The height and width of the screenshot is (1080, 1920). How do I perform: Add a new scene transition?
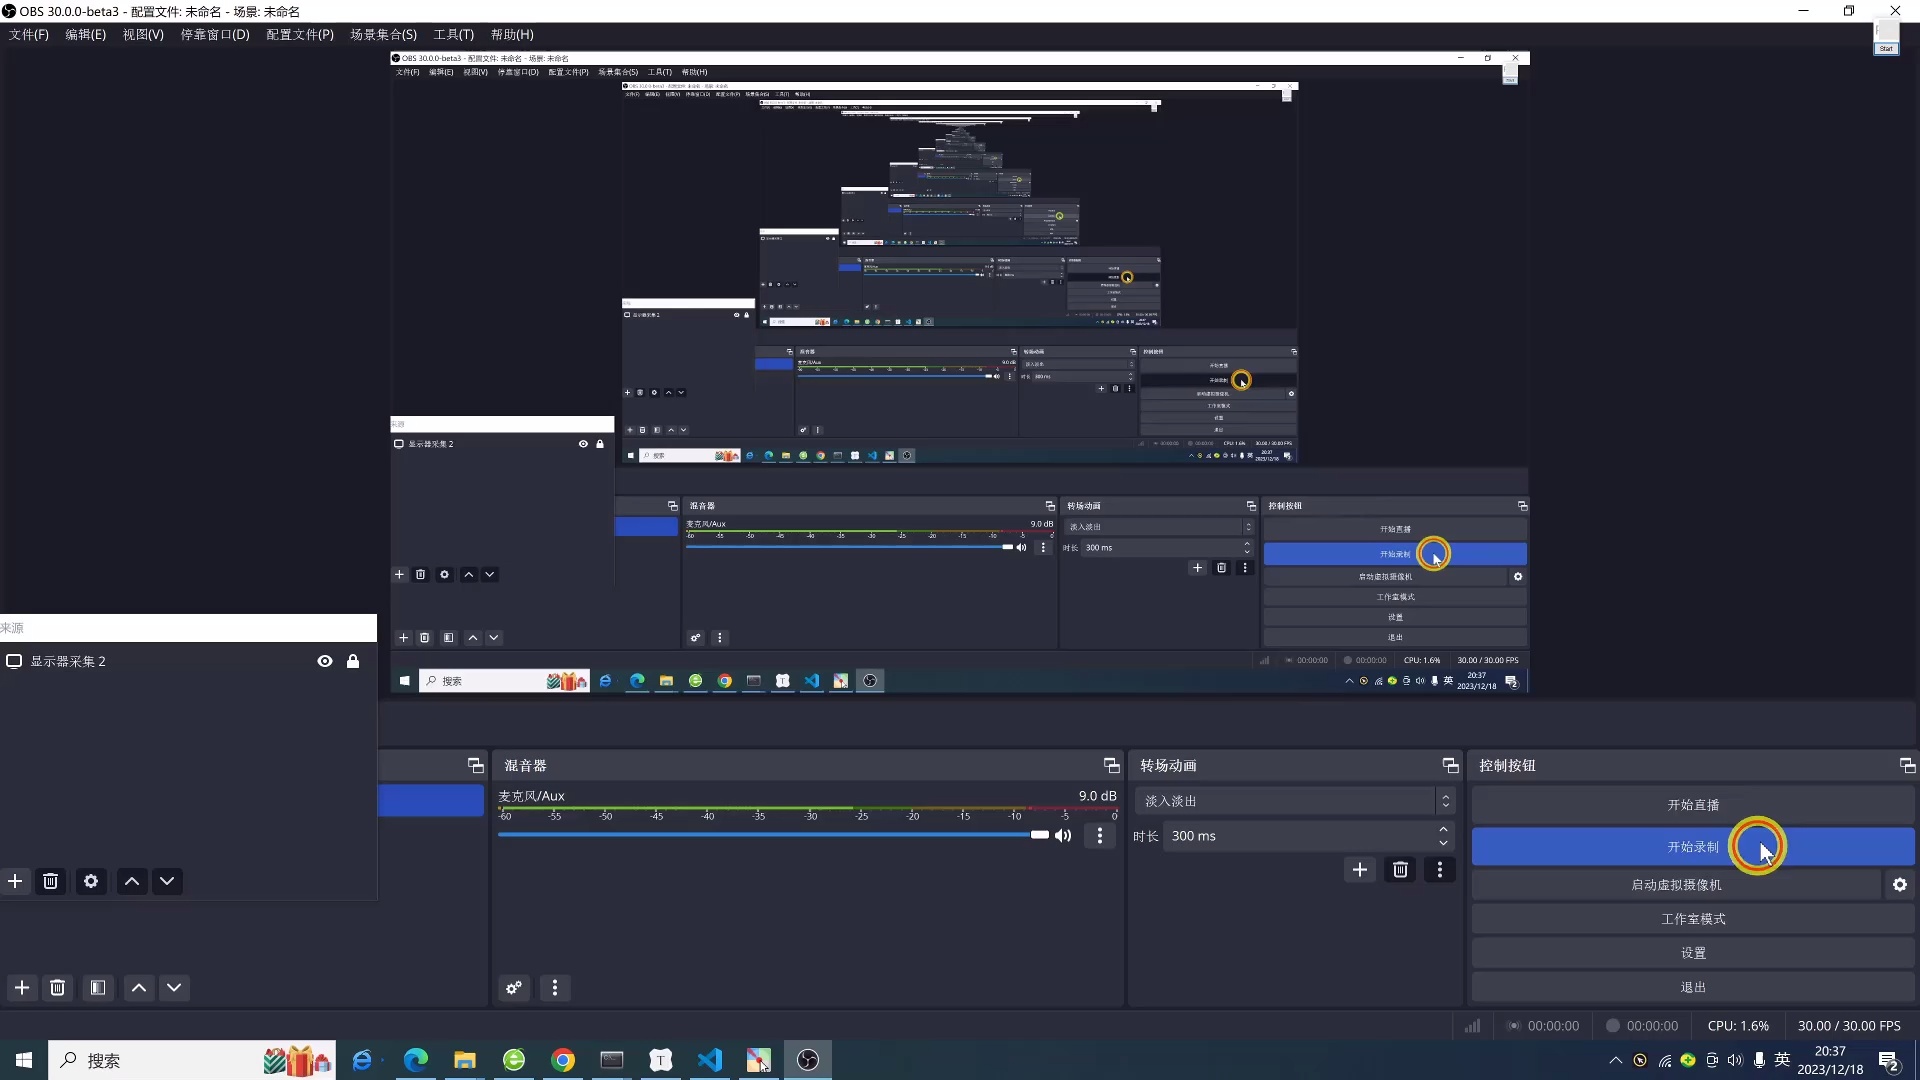(1360, 870)
